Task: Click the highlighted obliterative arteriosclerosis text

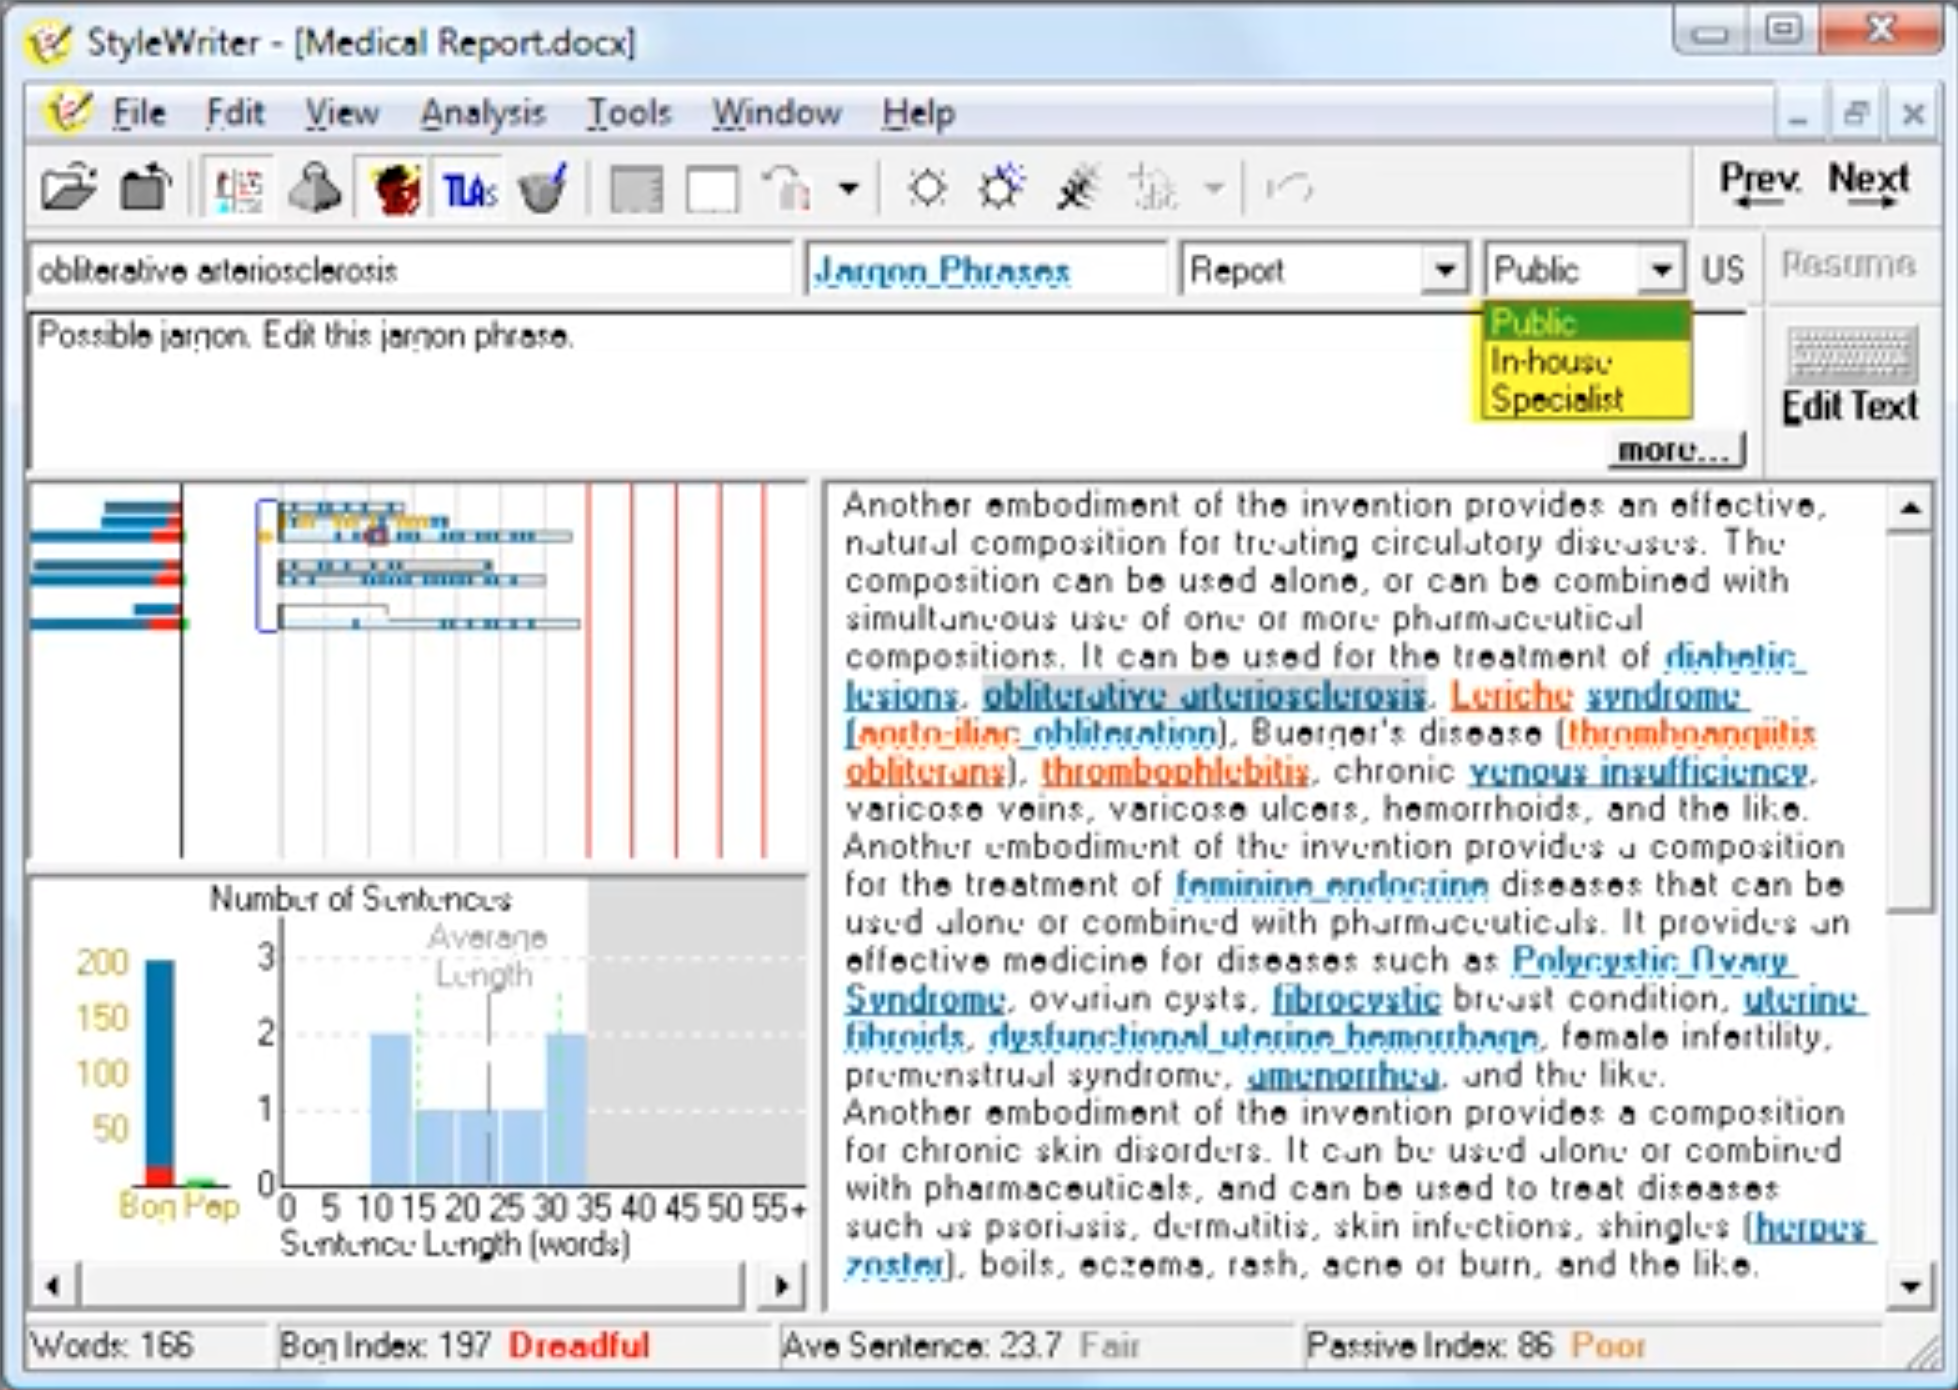Action: click(x=1204, y=694)
